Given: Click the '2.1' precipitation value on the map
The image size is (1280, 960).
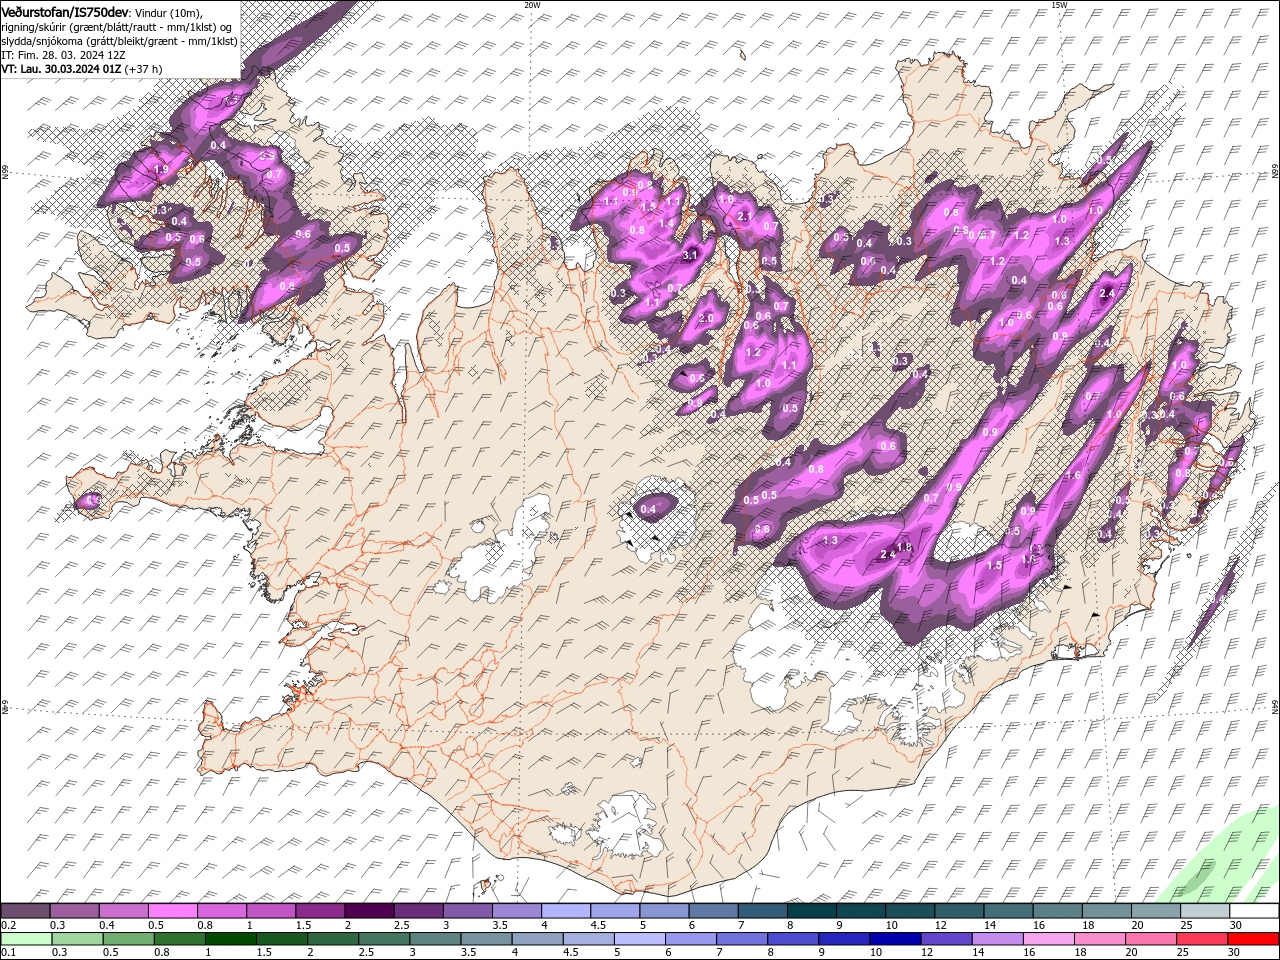Looking at the screenshot, I should pos(744,216).
